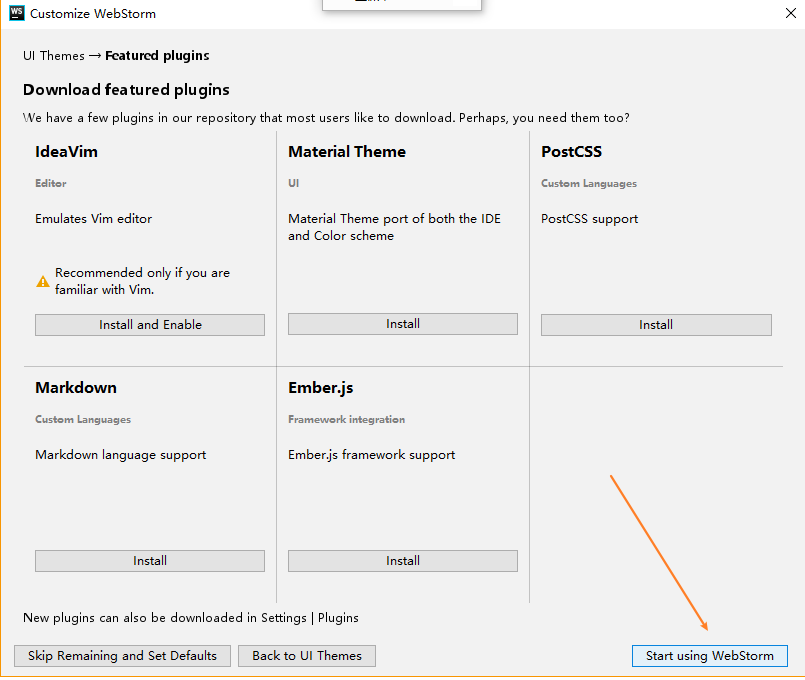This screenshot has width=805, height=680.
Task: Install and enable the IdeaVim plugin
Action: point(150,325)
